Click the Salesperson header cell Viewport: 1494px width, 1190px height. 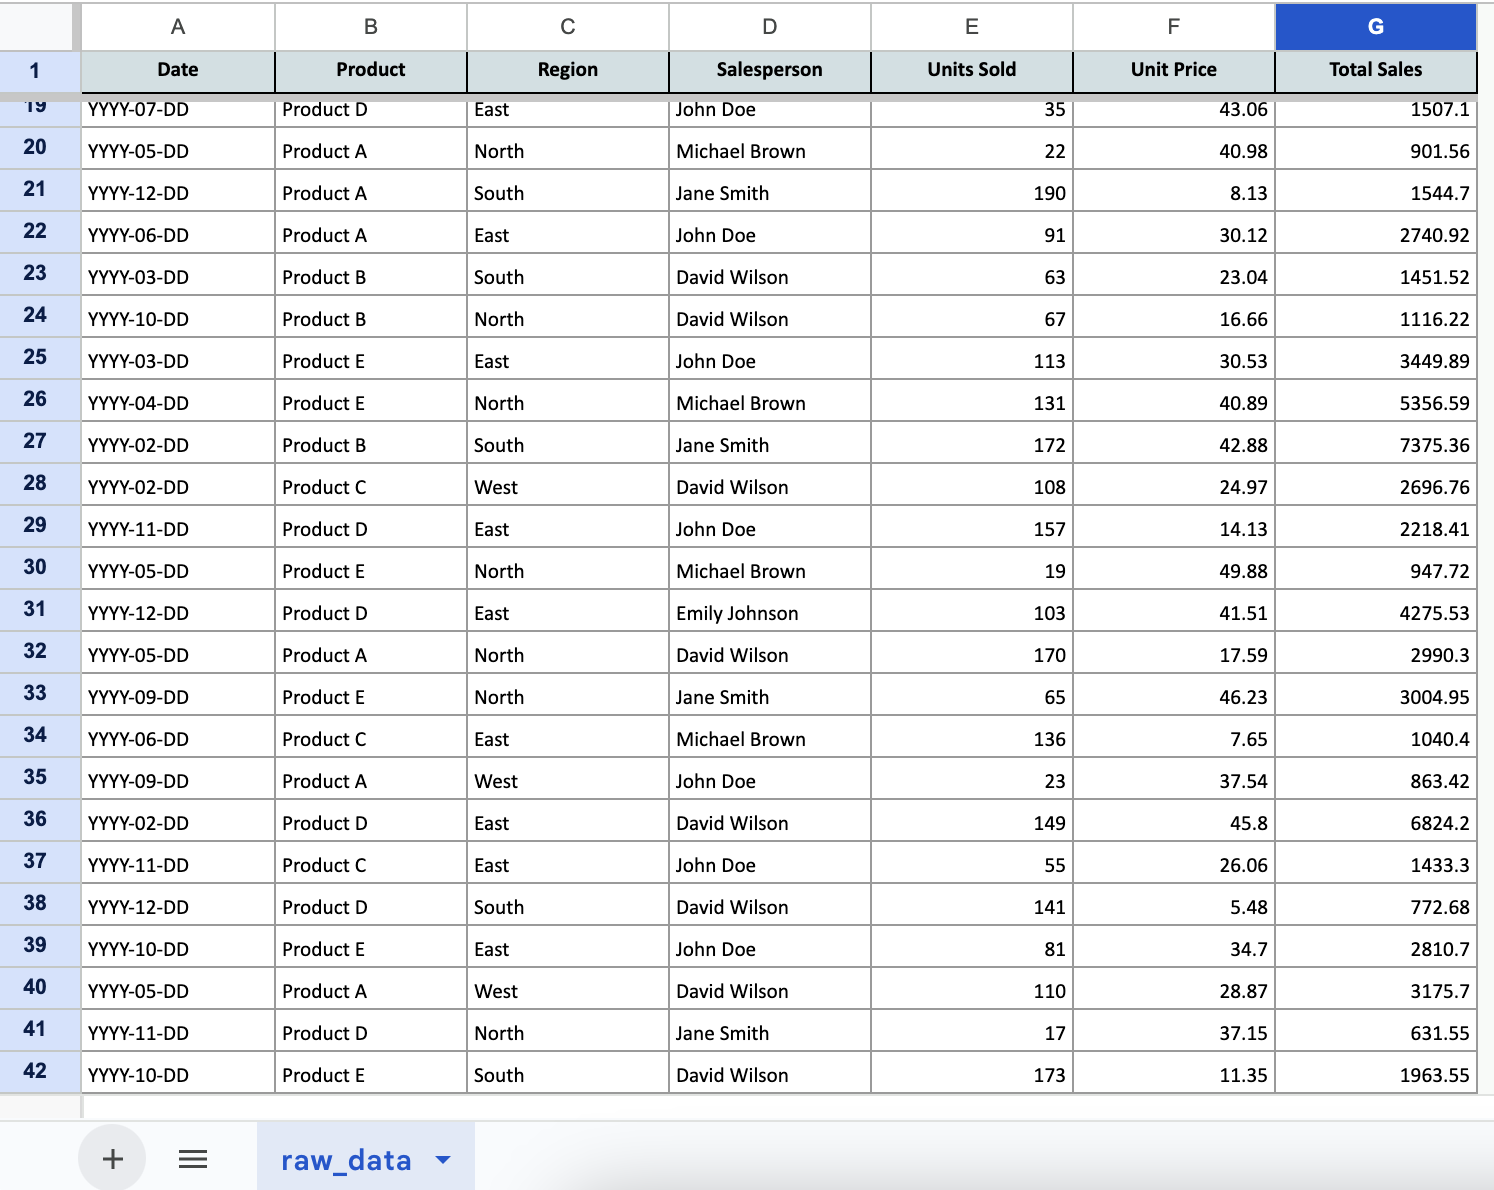point(770,70)
